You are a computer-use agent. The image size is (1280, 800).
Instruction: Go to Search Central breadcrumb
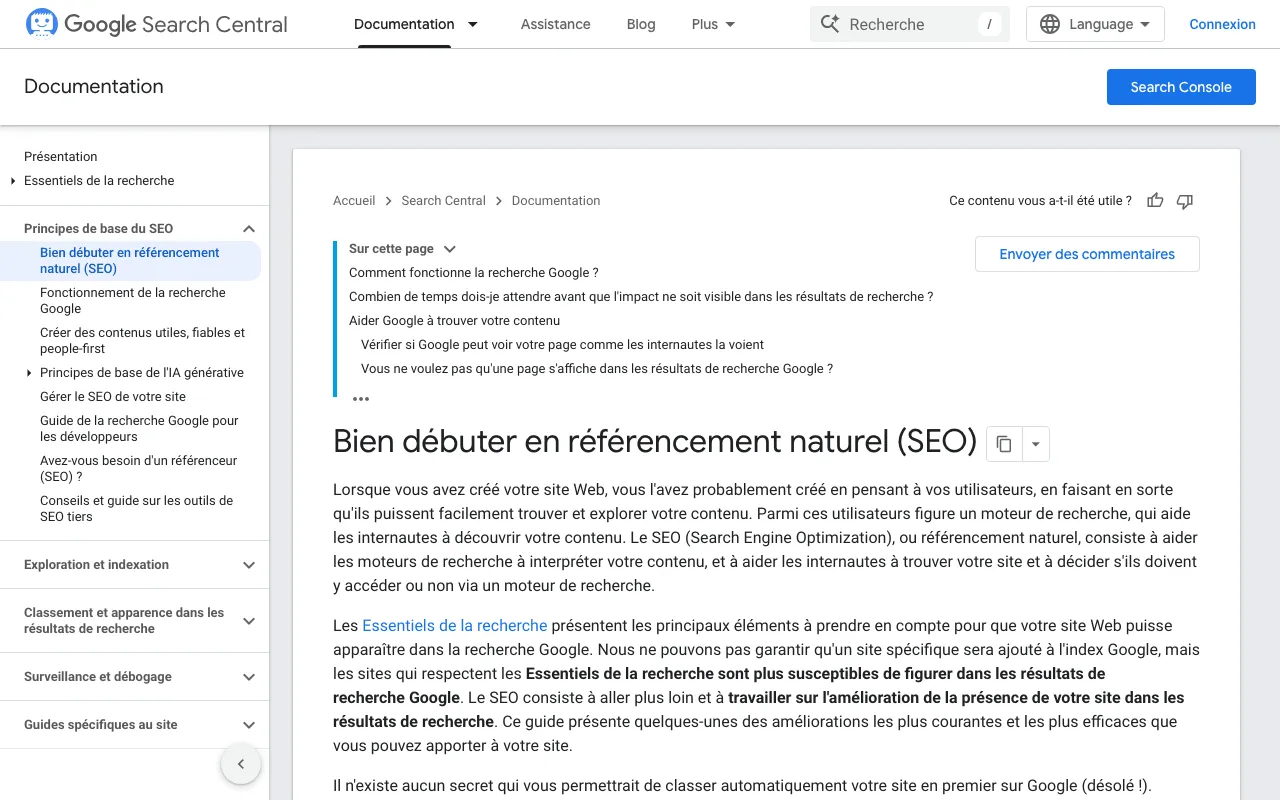[443, 201]
